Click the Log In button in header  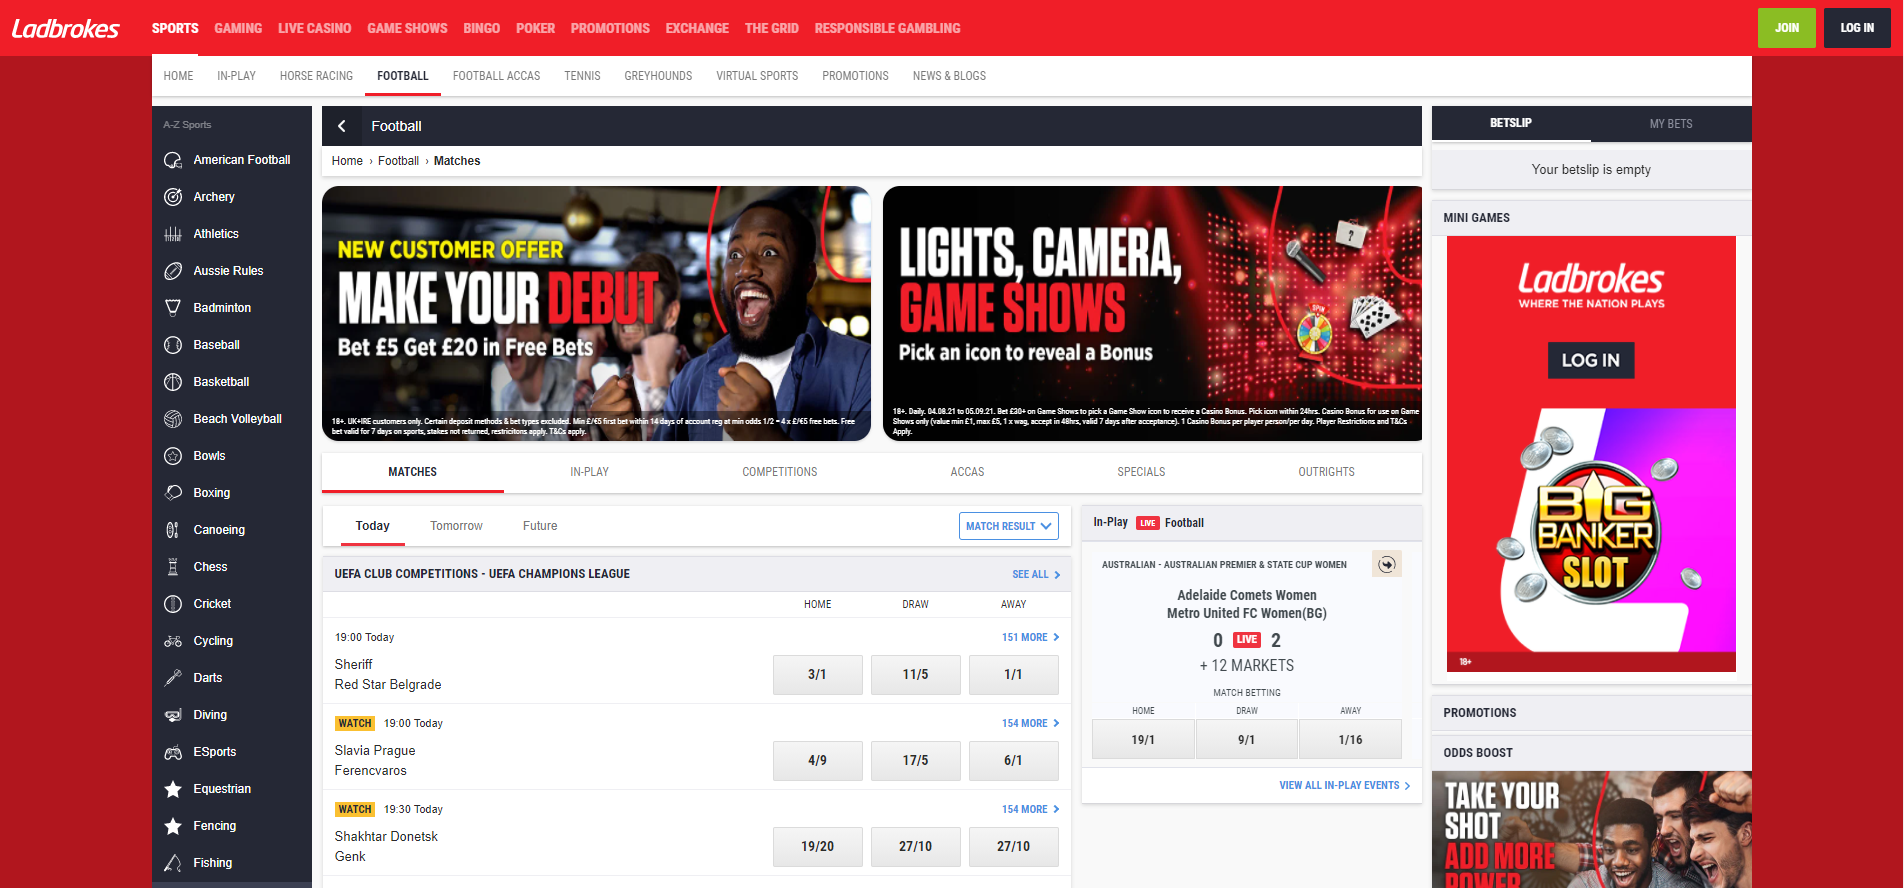(1857, 28)
